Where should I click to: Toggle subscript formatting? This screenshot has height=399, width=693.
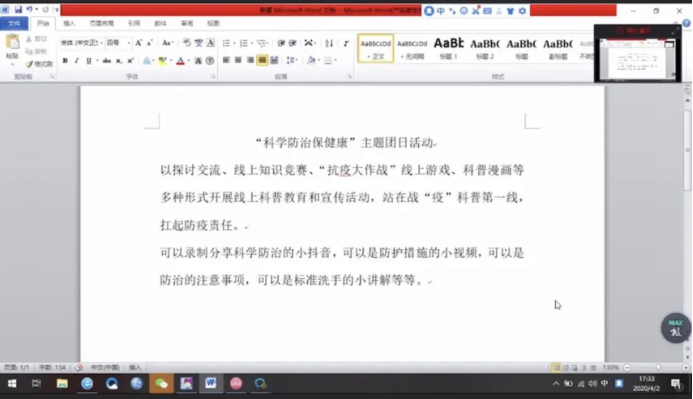(x=119, y=61)
